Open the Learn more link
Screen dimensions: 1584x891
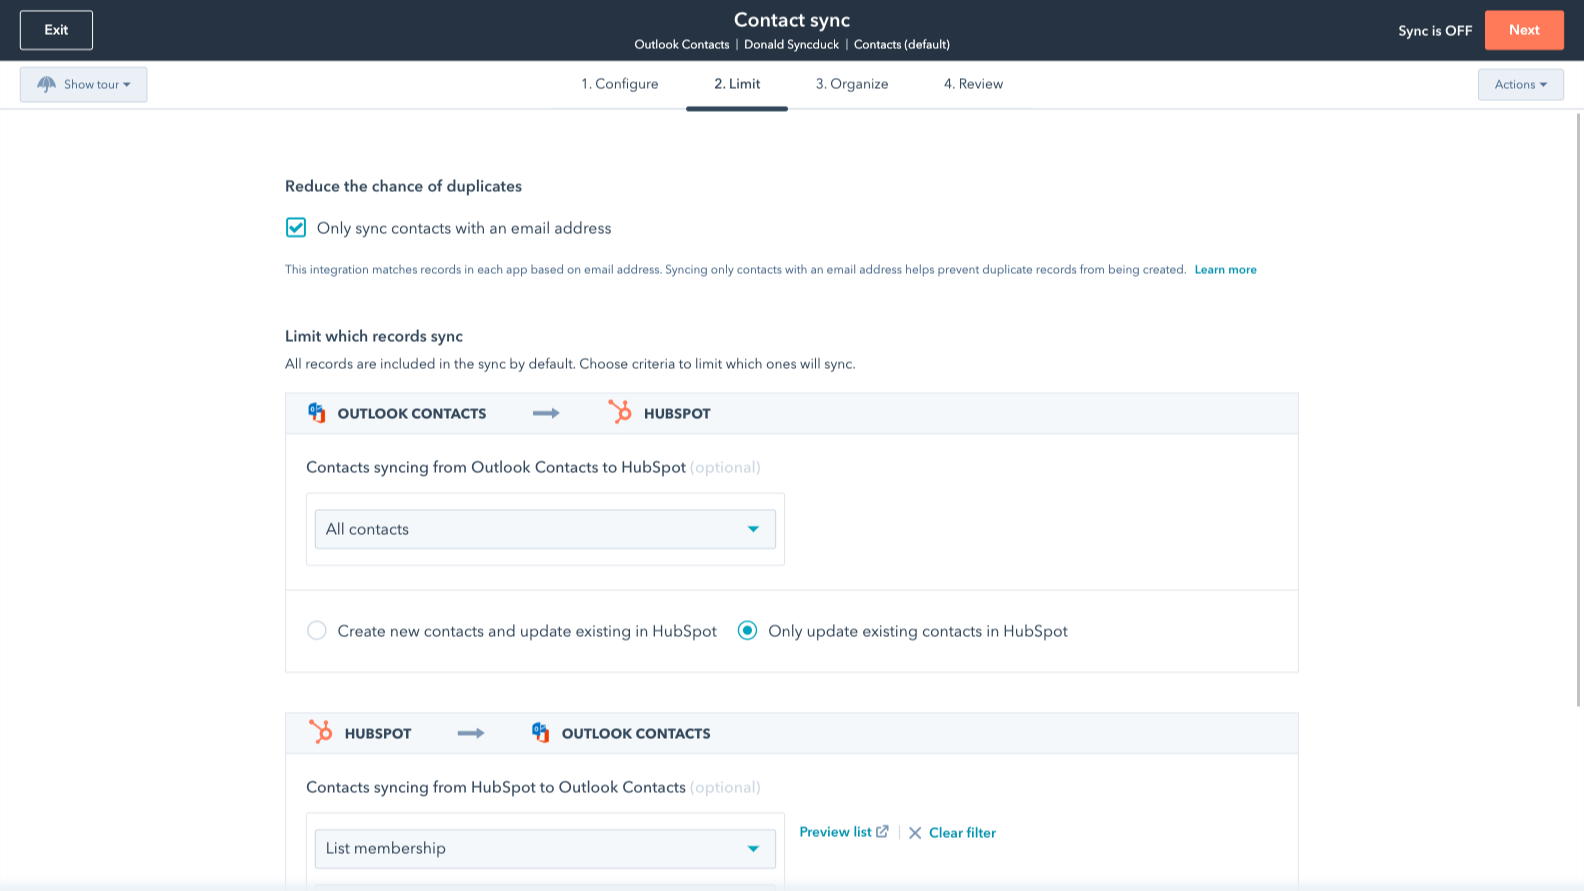1225,270
